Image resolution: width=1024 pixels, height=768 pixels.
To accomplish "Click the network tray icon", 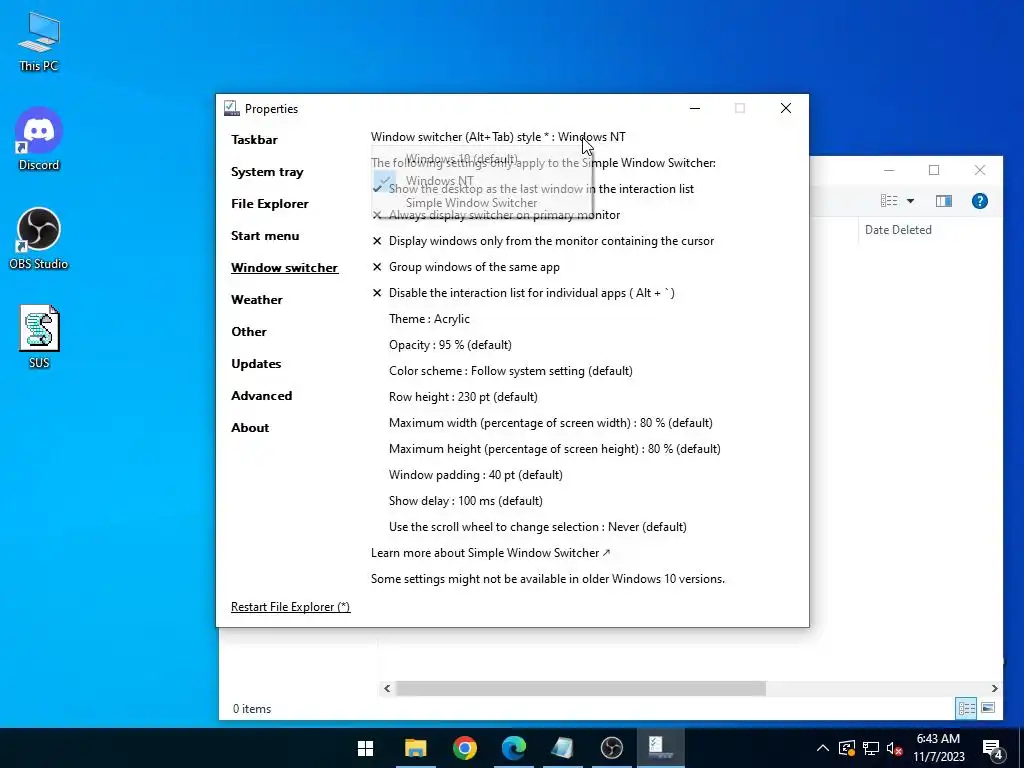I will pos(871,748).
